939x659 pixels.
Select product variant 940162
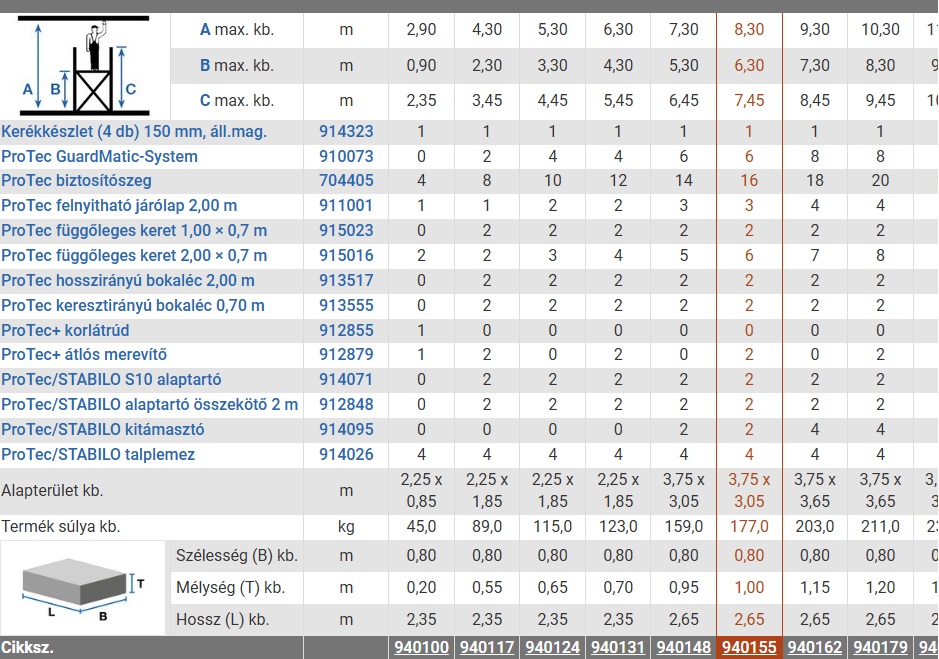point(815,648)
